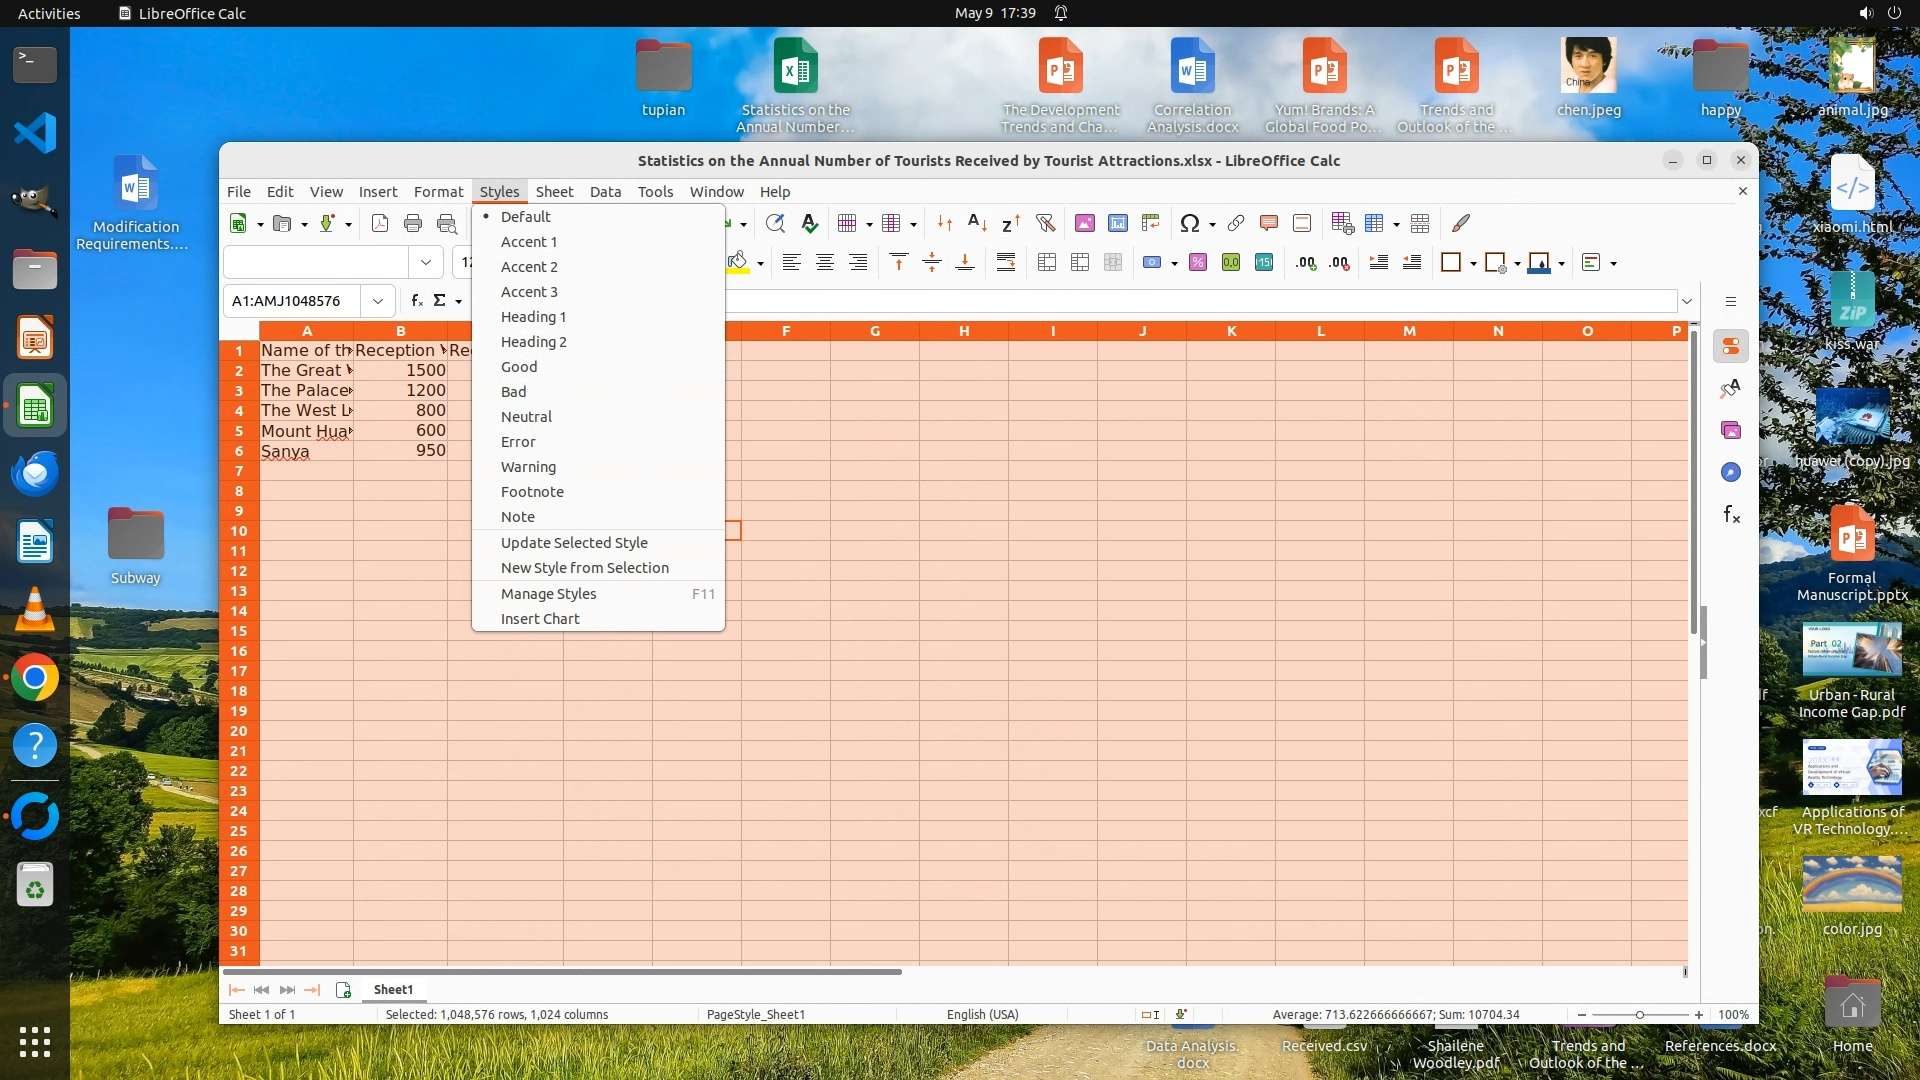Screen dimensions: 1920x1080
Task: Open the Data menu
Action: (x=605, y=191)
